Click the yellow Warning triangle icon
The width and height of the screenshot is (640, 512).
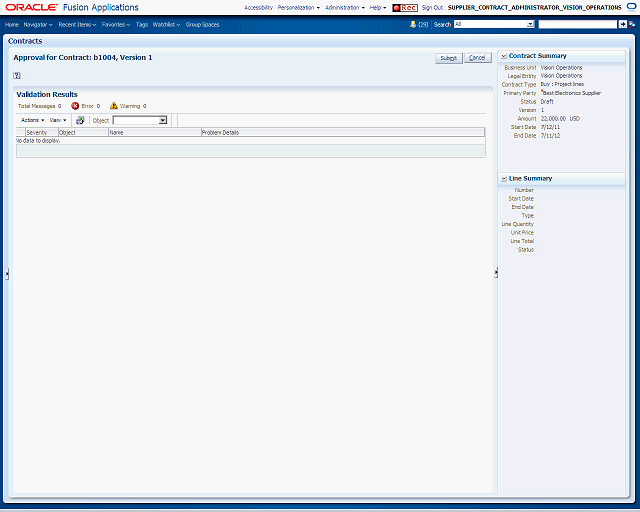point(114,106)
